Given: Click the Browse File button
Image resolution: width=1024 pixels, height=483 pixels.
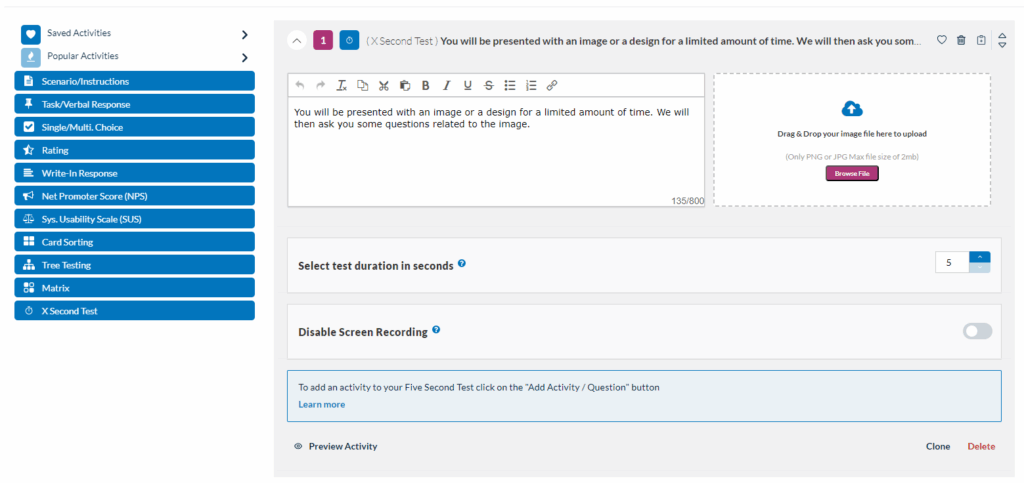Looking at the screenshot, I should [x=851, y=173].
